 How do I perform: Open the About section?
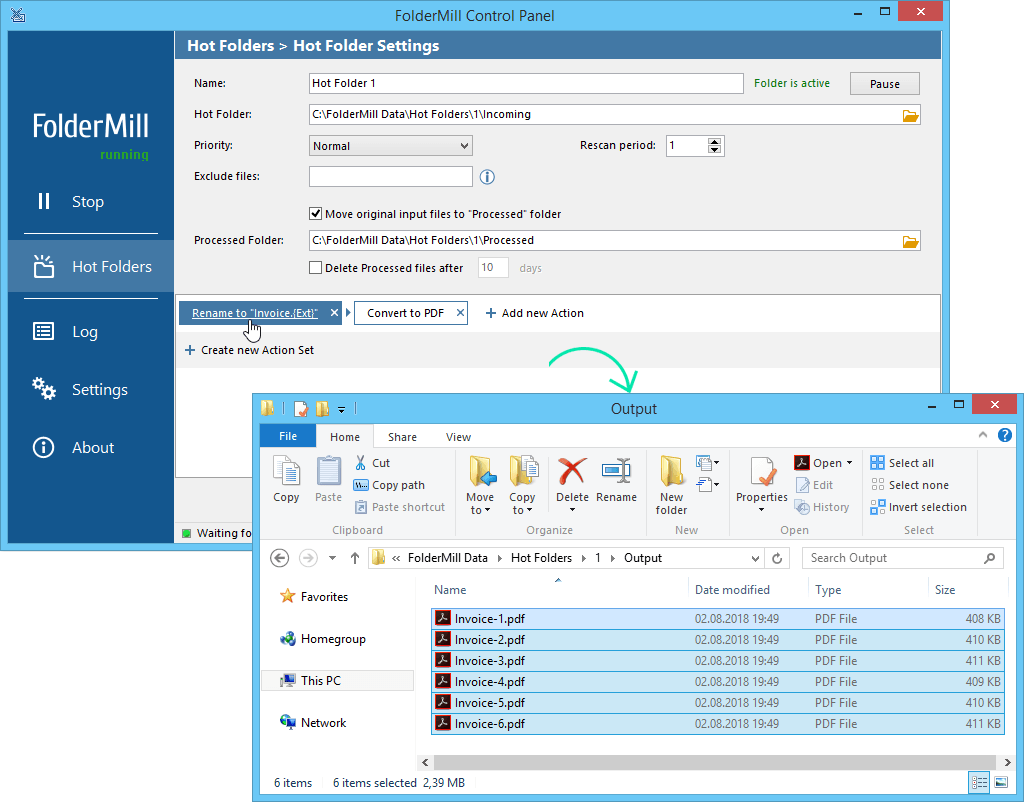pos(73,447)
